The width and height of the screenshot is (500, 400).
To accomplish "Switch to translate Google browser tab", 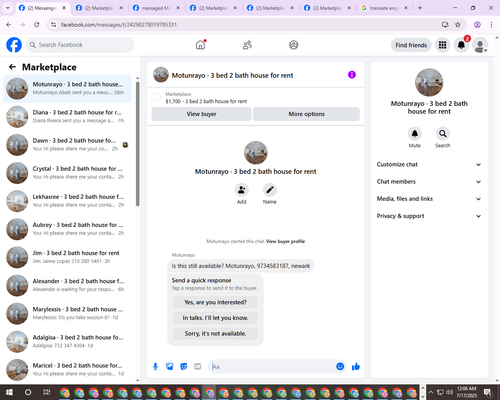I will point(384,8).
